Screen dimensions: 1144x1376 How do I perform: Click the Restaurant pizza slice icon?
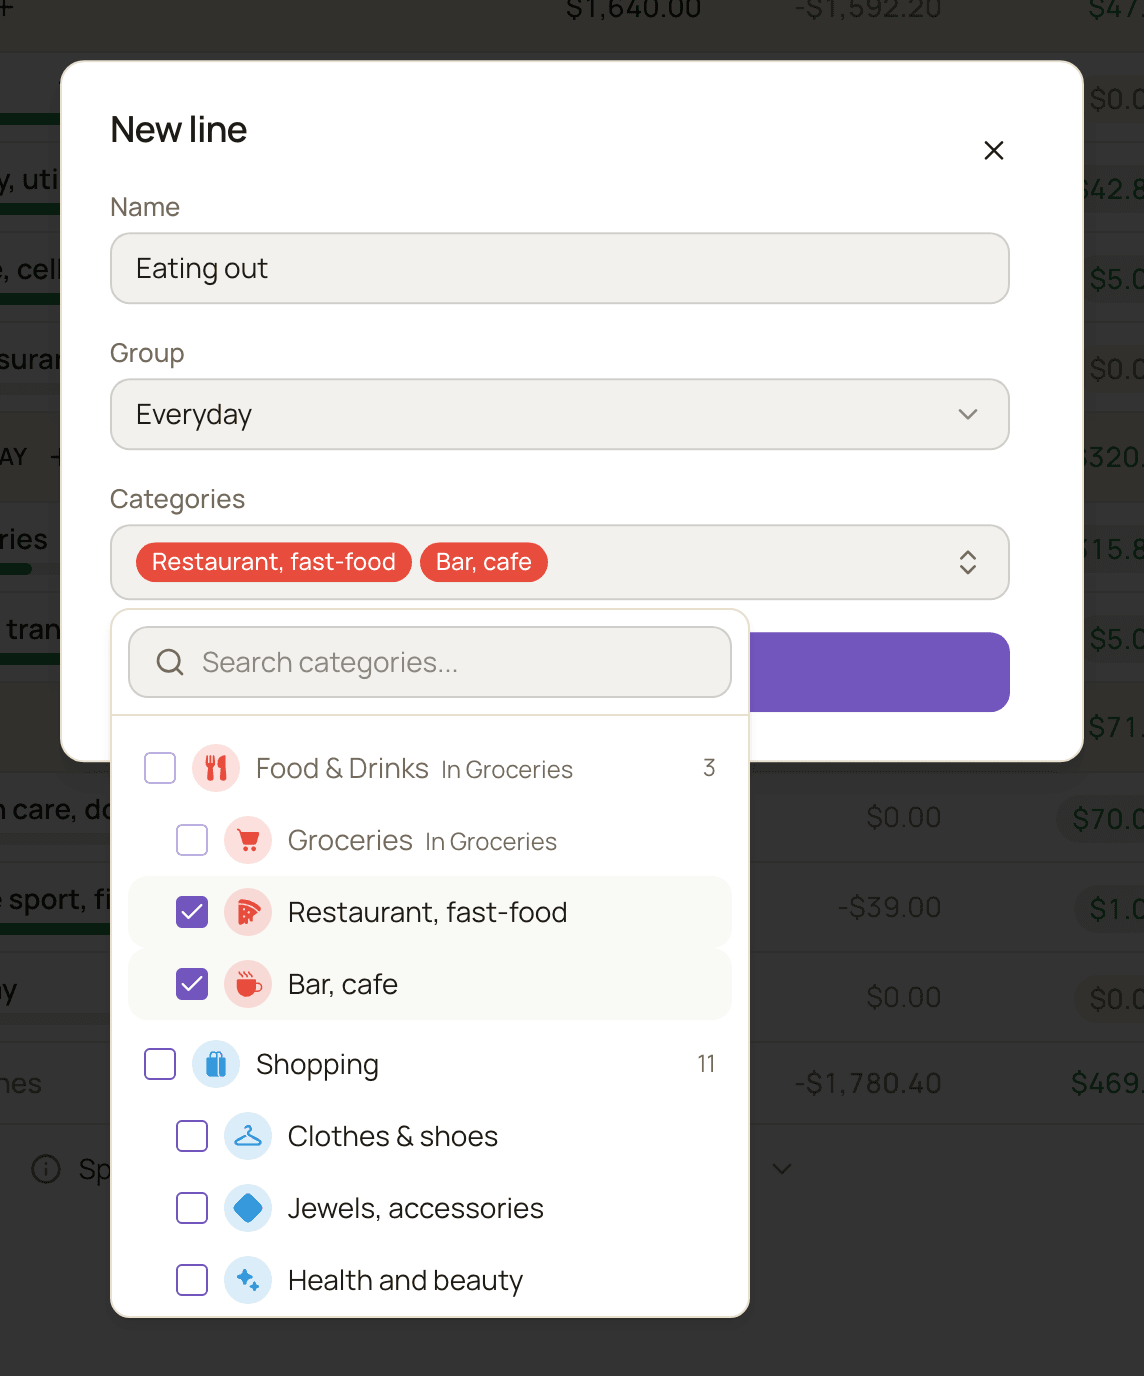pos(248,912)
